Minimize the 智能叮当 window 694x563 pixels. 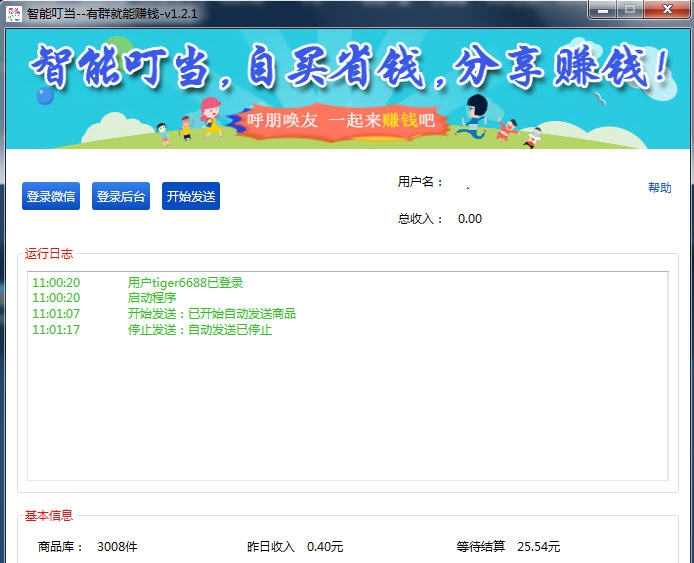(602, 10)
